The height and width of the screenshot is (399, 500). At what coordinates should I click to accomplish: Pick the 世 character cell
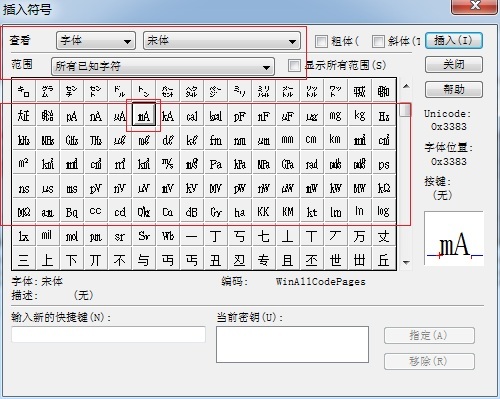click(x=336, y=259)
